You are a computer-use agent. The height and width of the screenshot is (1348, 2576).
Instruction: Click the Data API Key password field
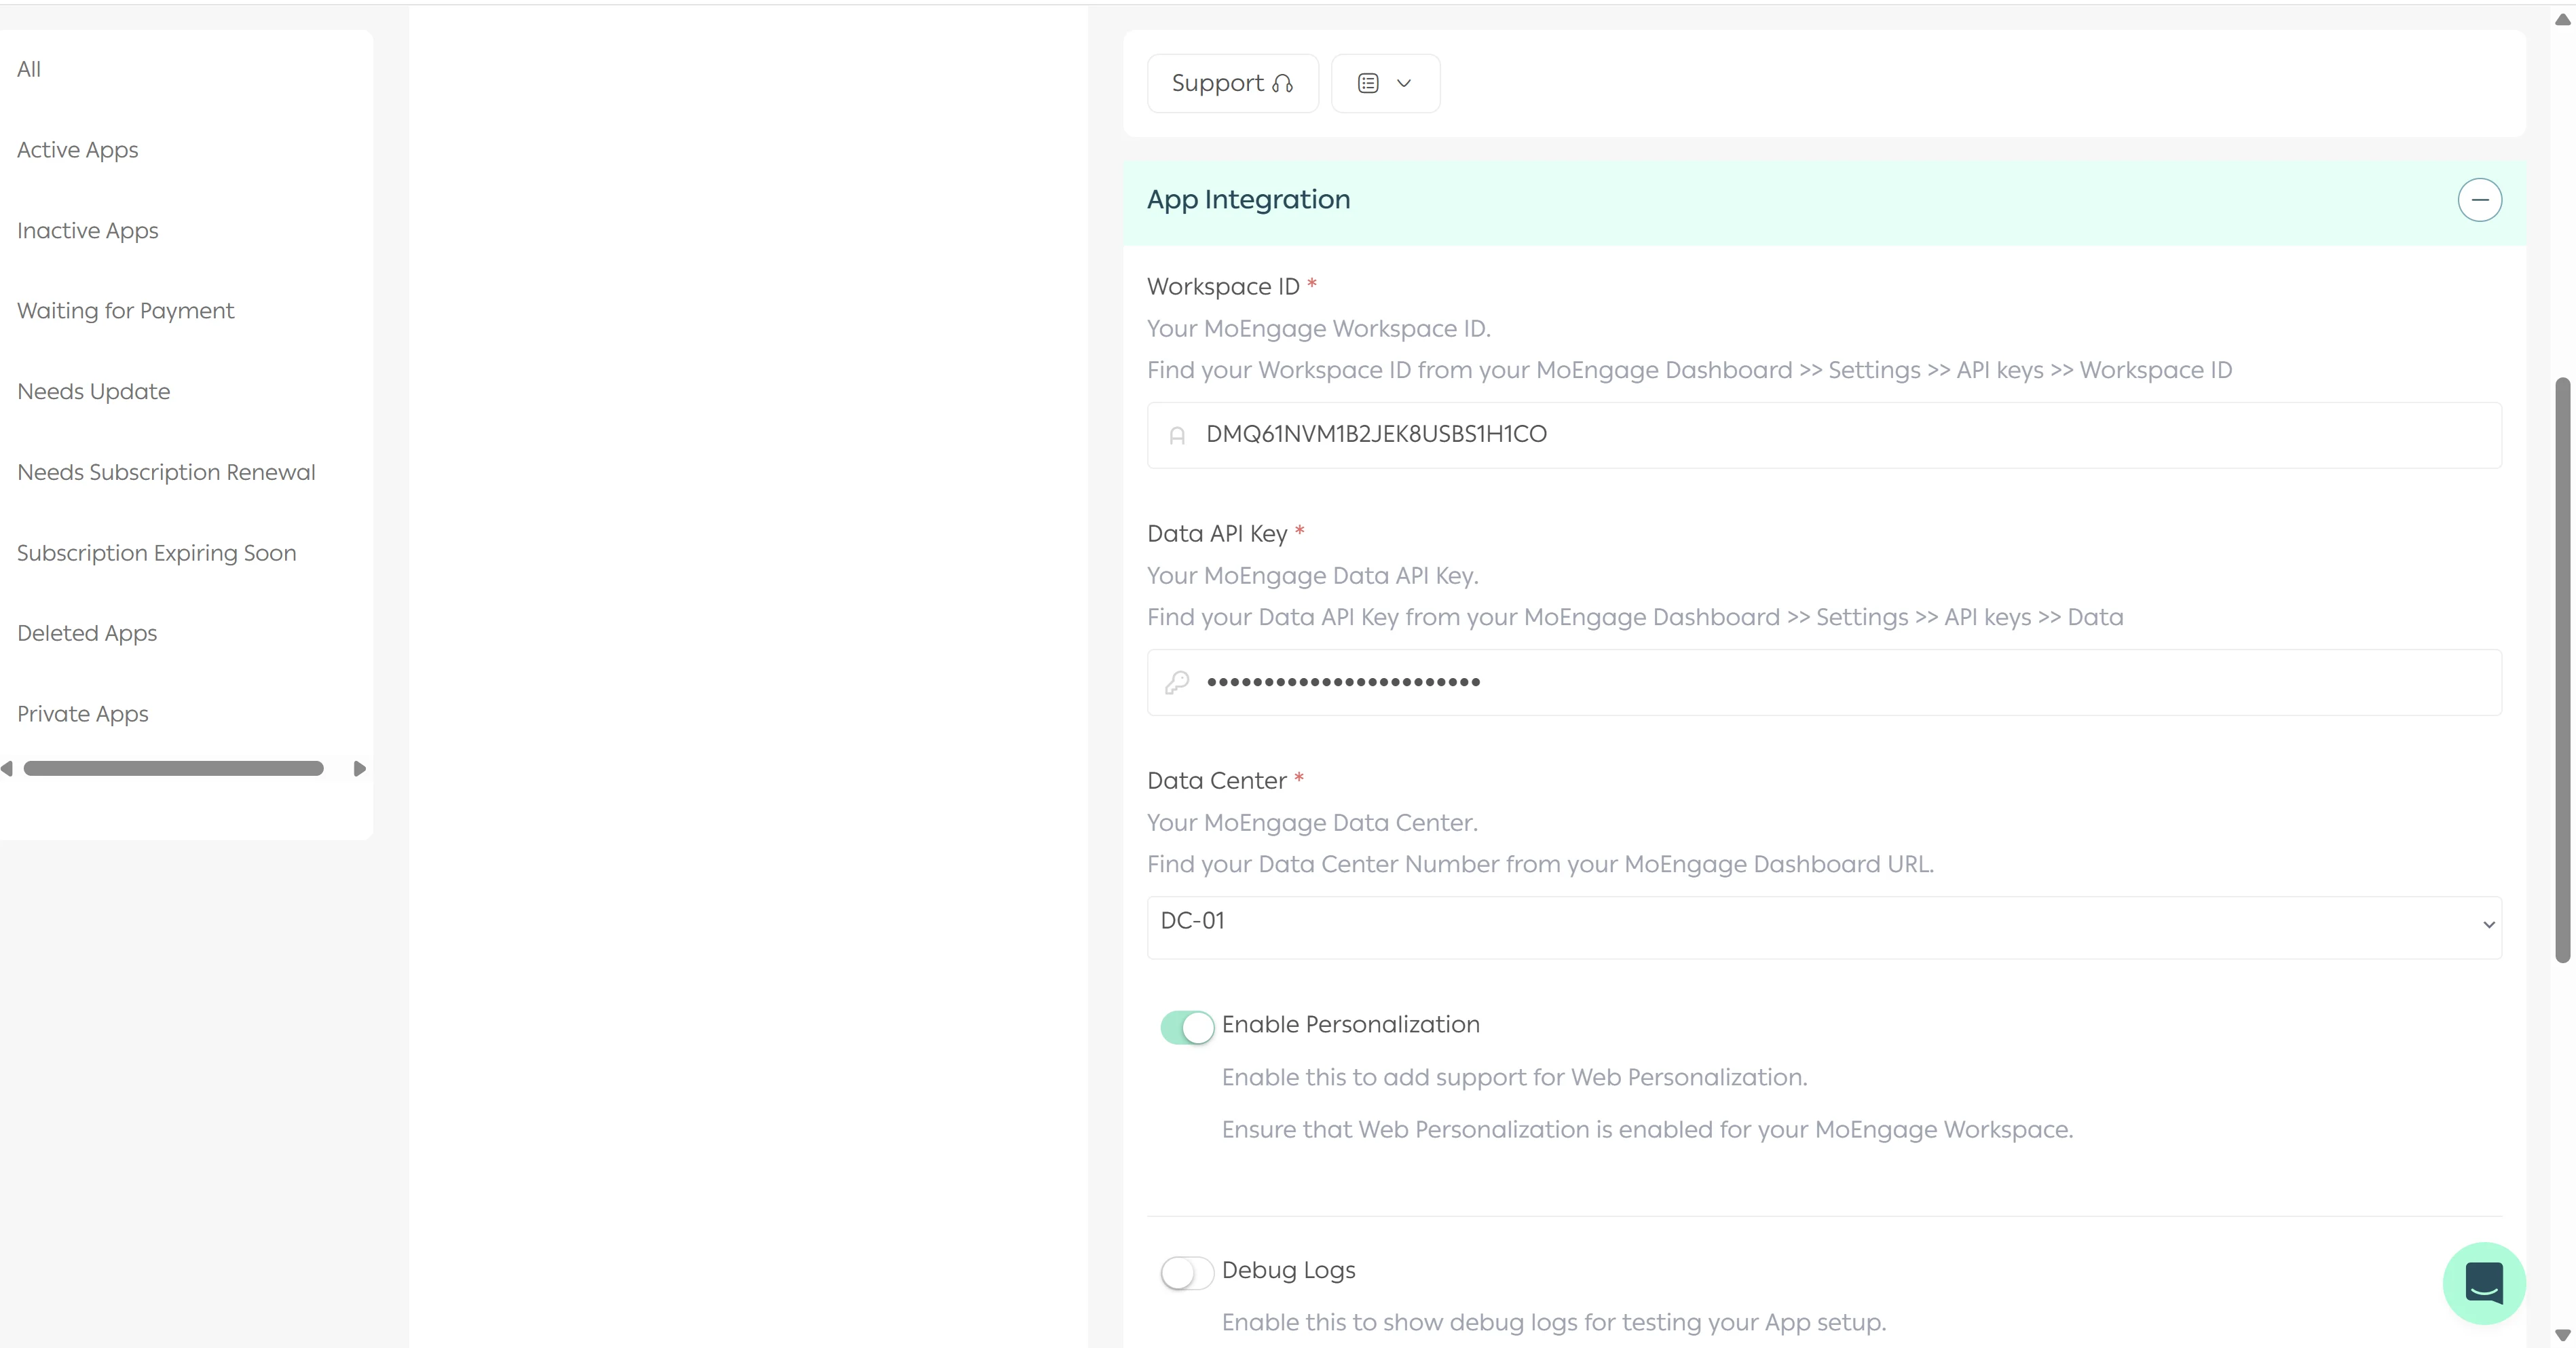click(1824, 682)
